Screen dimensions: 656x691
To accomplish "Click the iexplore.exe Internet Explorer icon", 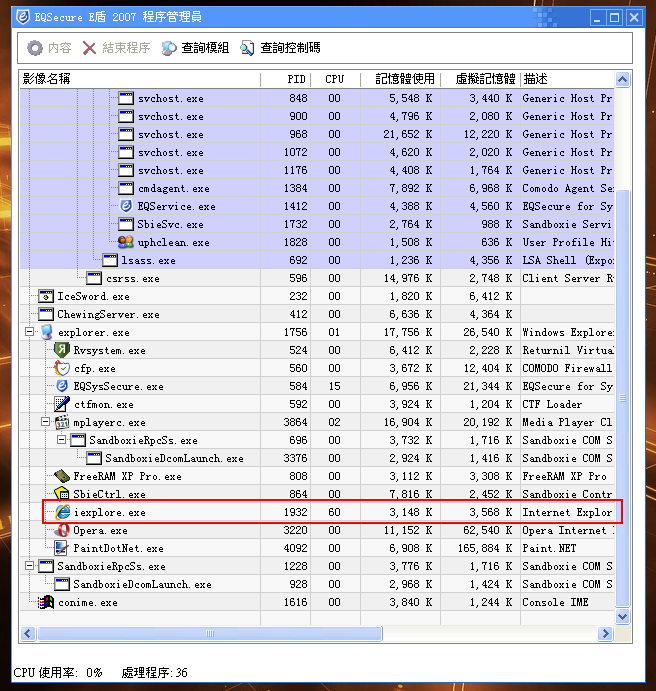I will click(x=63, y=512).
